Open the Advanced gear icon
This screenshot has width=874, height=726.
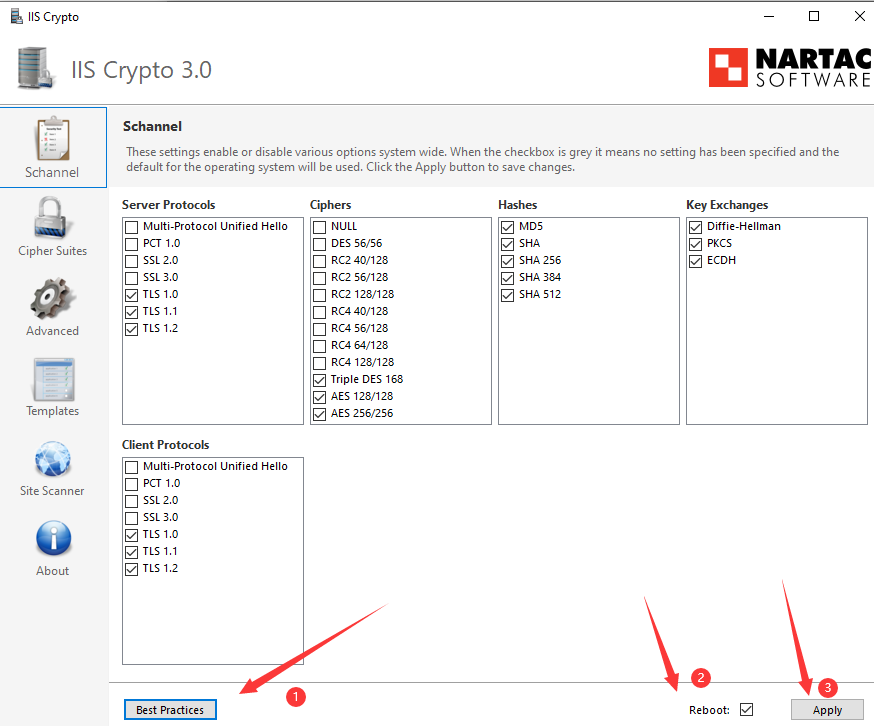(53, 298)
